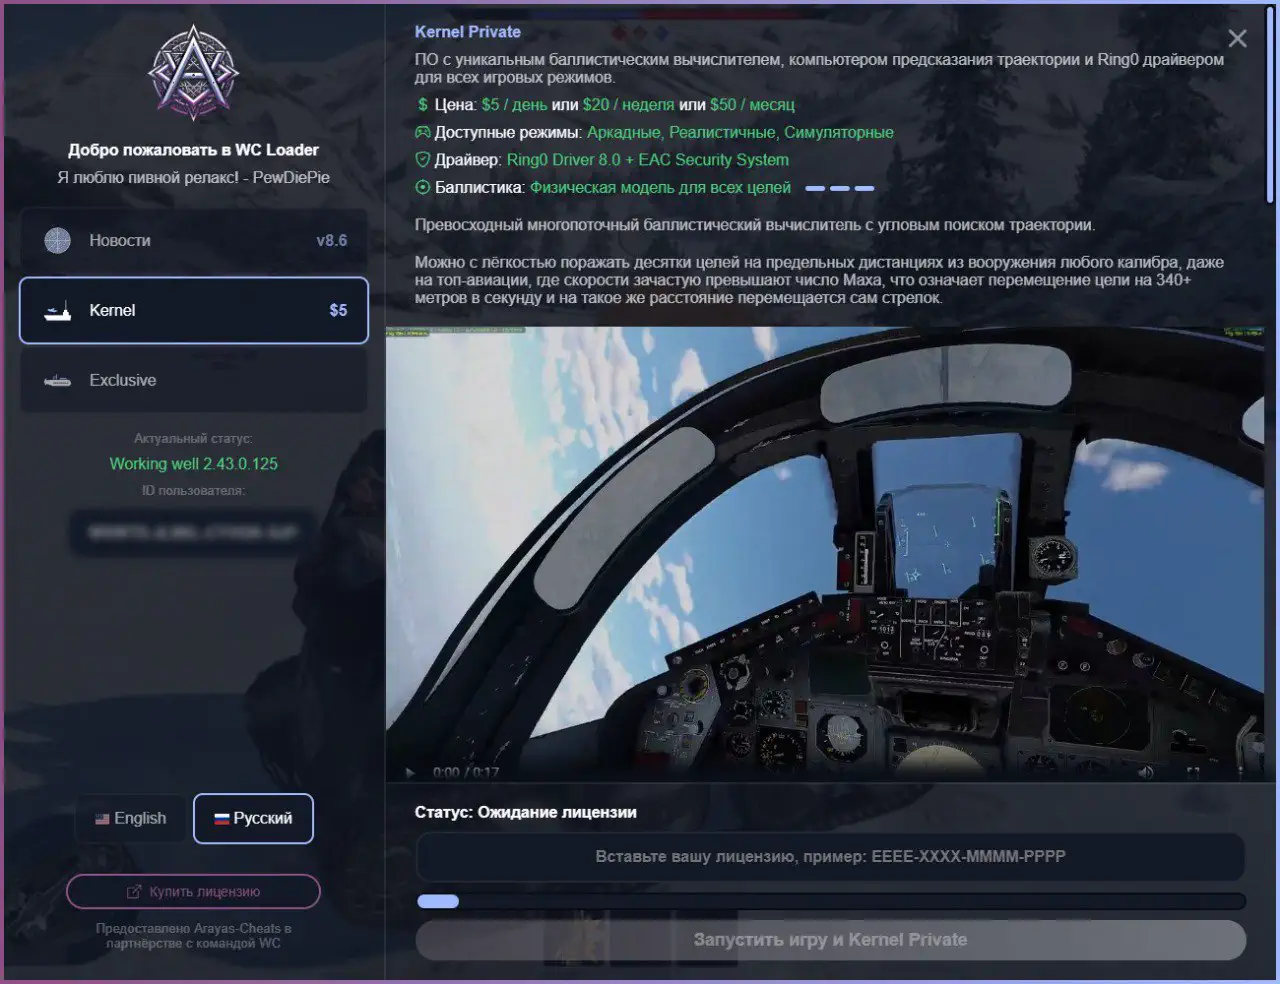Viewport: 1280px width, 984px height.
Task: Select the Kernel product entry
Action: (194, 310)
